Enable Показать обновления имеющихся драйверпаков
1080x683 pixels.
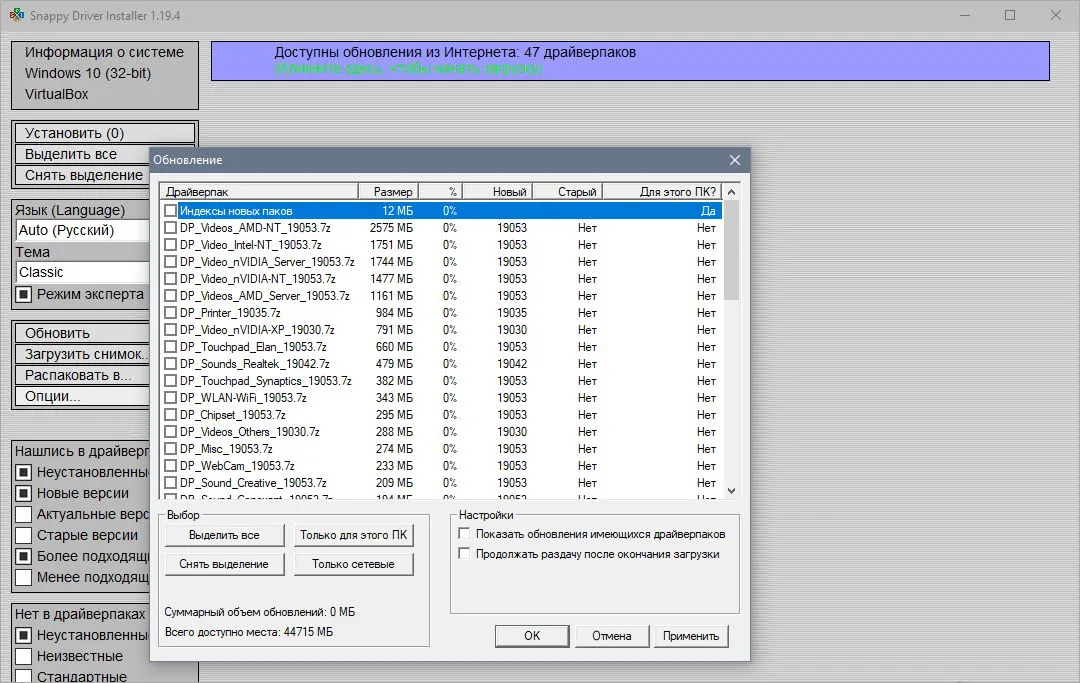464,534
